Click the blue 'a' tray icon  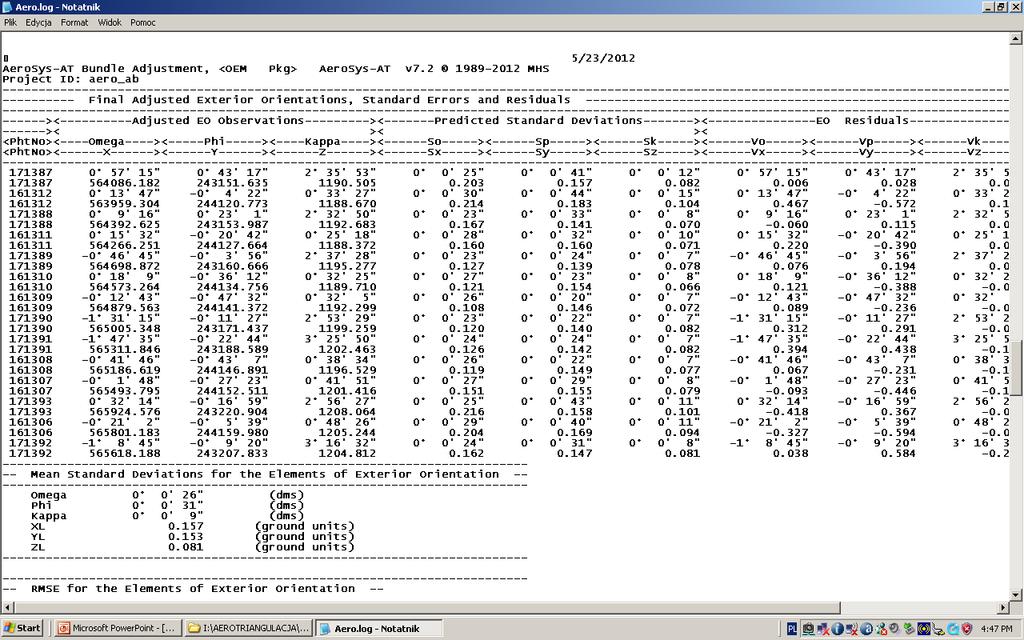(x=867, y=629)
